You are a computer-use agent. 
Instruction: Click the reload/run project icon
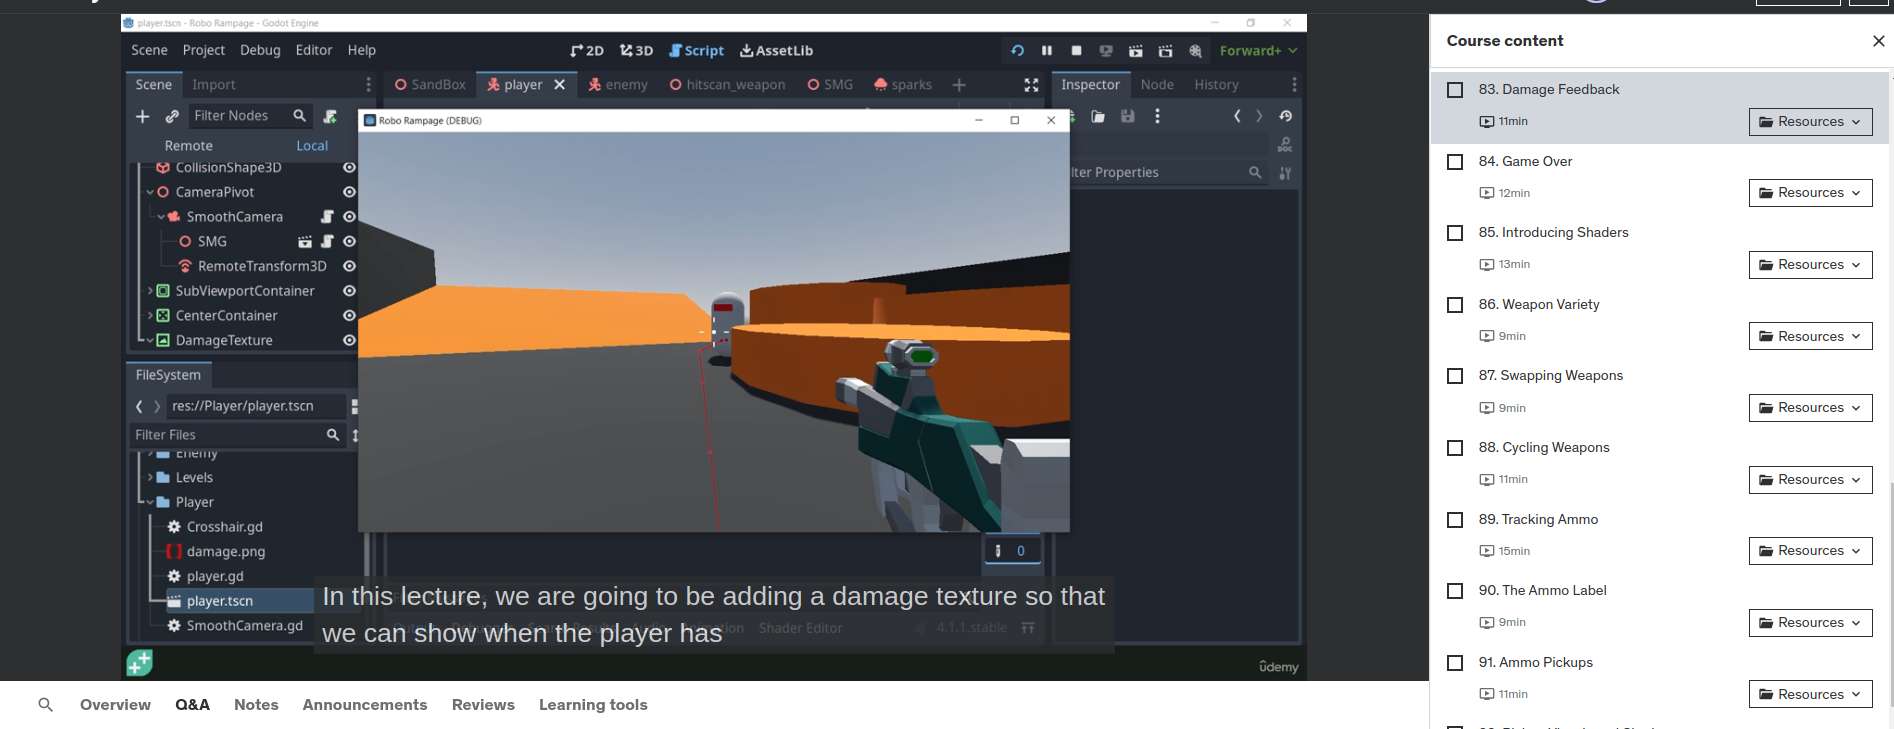[1017, 50]
